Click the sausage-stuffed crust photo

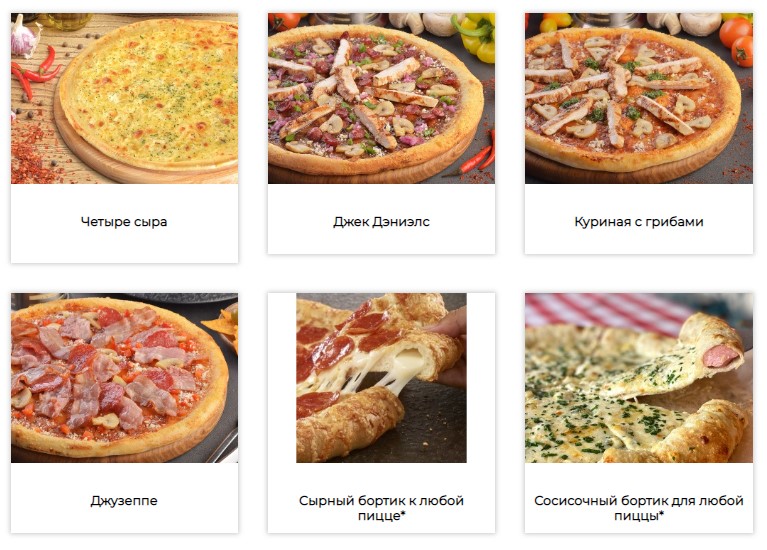[639, 378]
